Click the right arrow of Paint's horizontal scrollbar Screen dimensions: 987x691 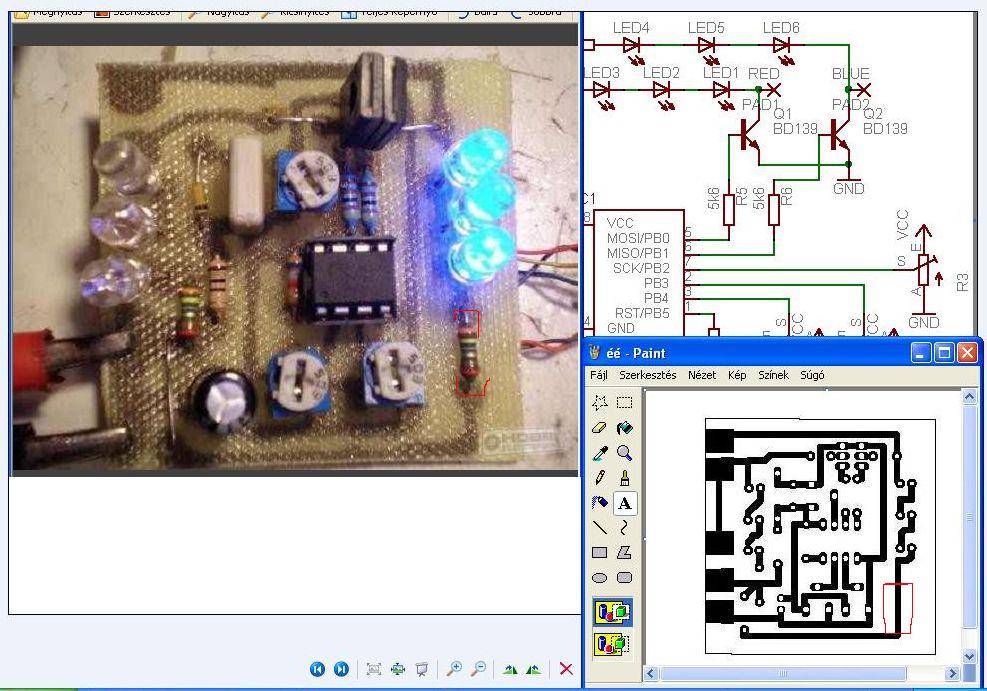[952, 673]
